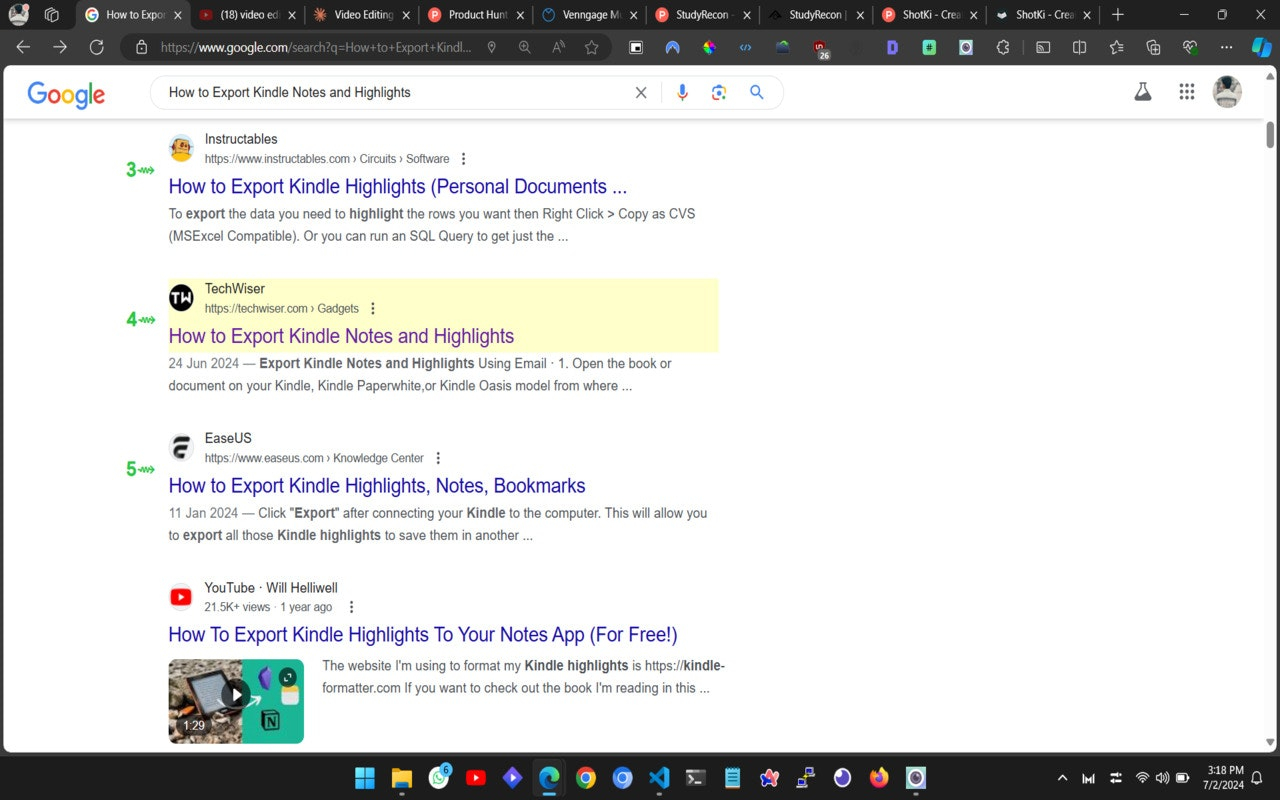This screenshot has height=800, width=1280.
Task: Open the notifications bell in taskbar
Action: 1258,778
